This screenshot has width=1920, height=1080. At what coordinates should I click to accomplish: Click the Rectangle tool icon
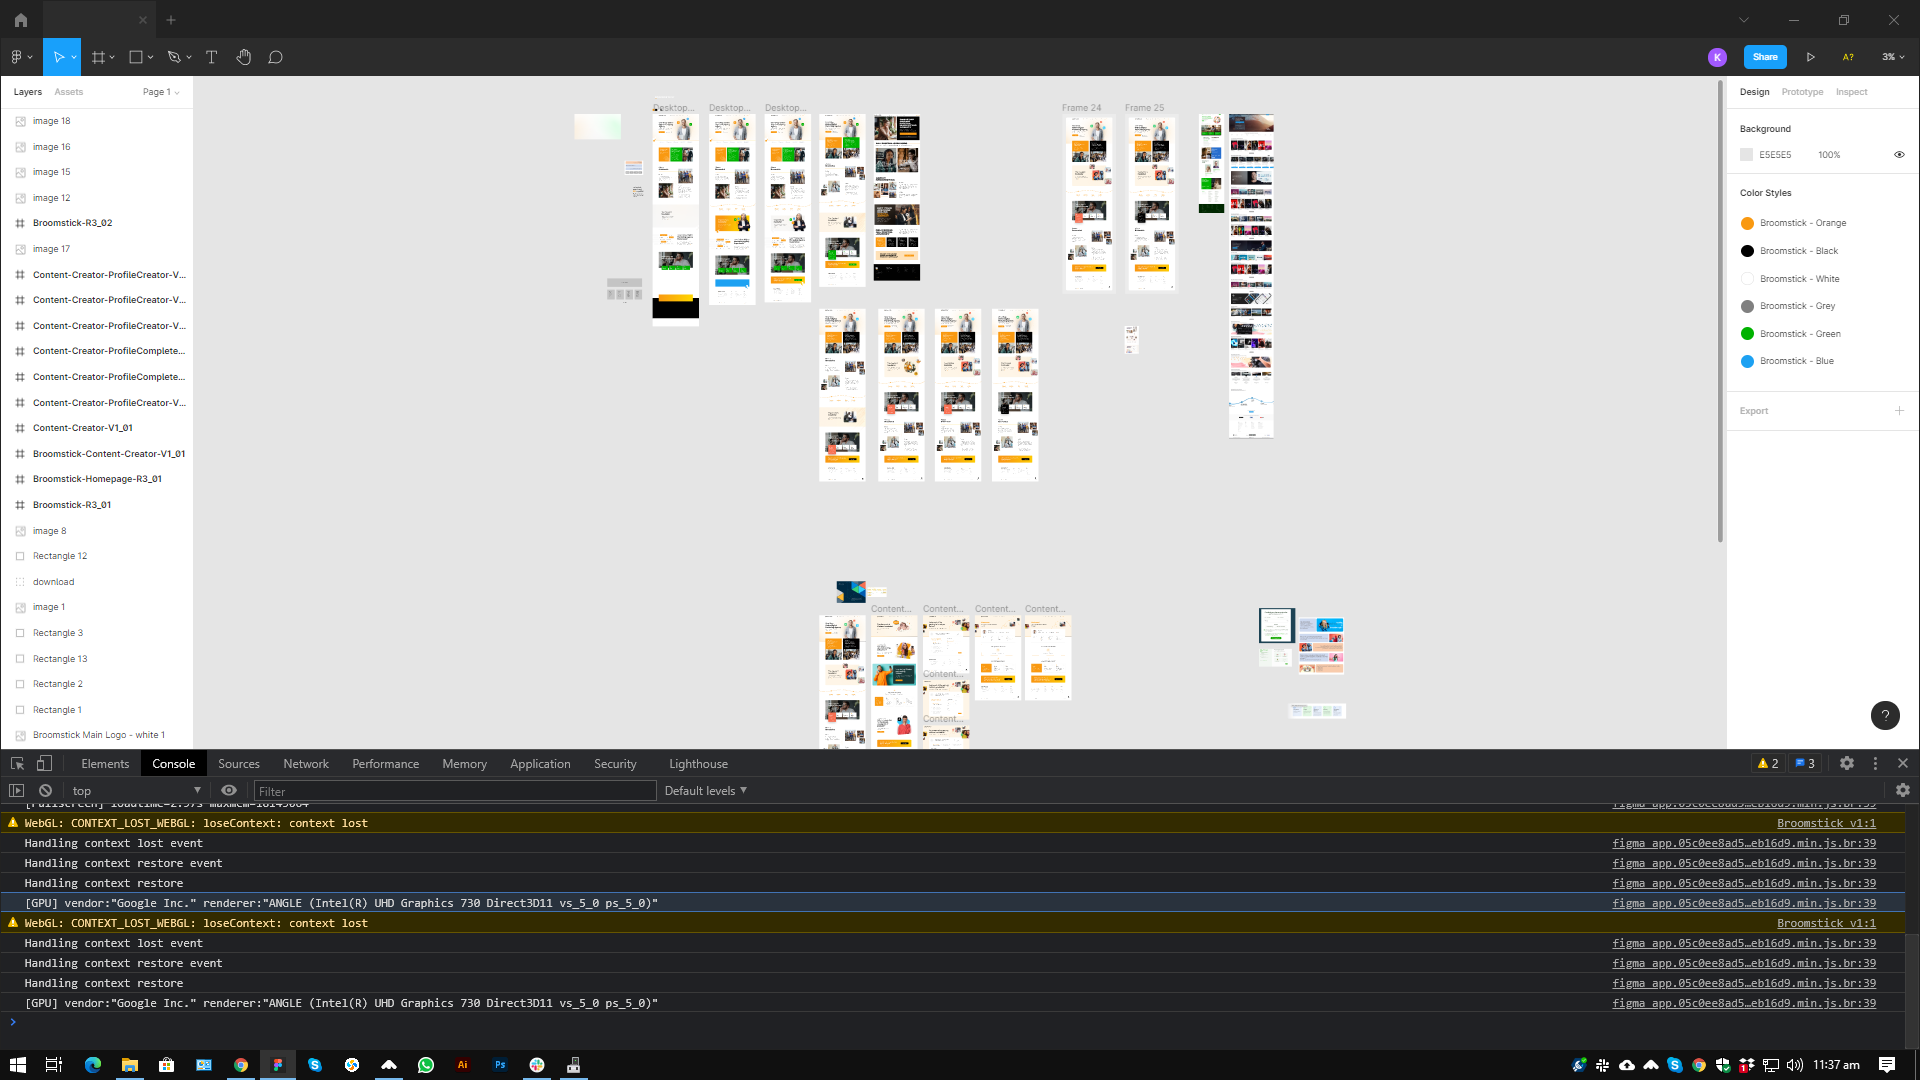click(137, 57)
